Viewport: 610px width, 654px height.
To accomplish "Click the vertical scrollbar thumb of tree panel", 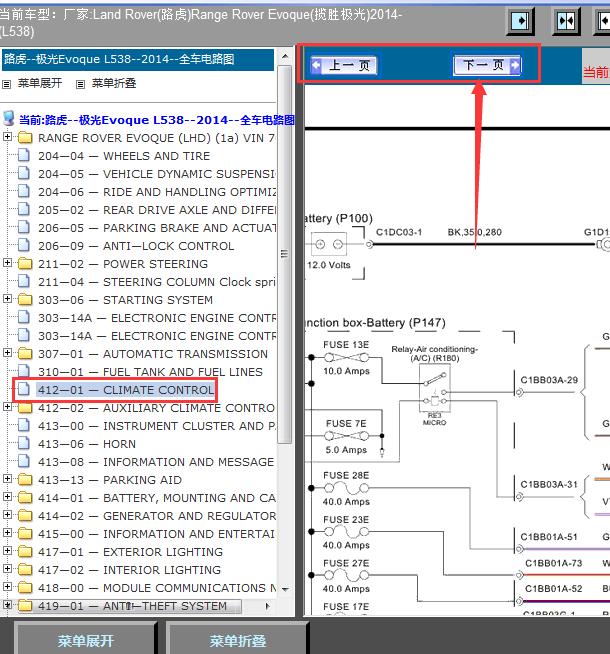I will (285, 254).
